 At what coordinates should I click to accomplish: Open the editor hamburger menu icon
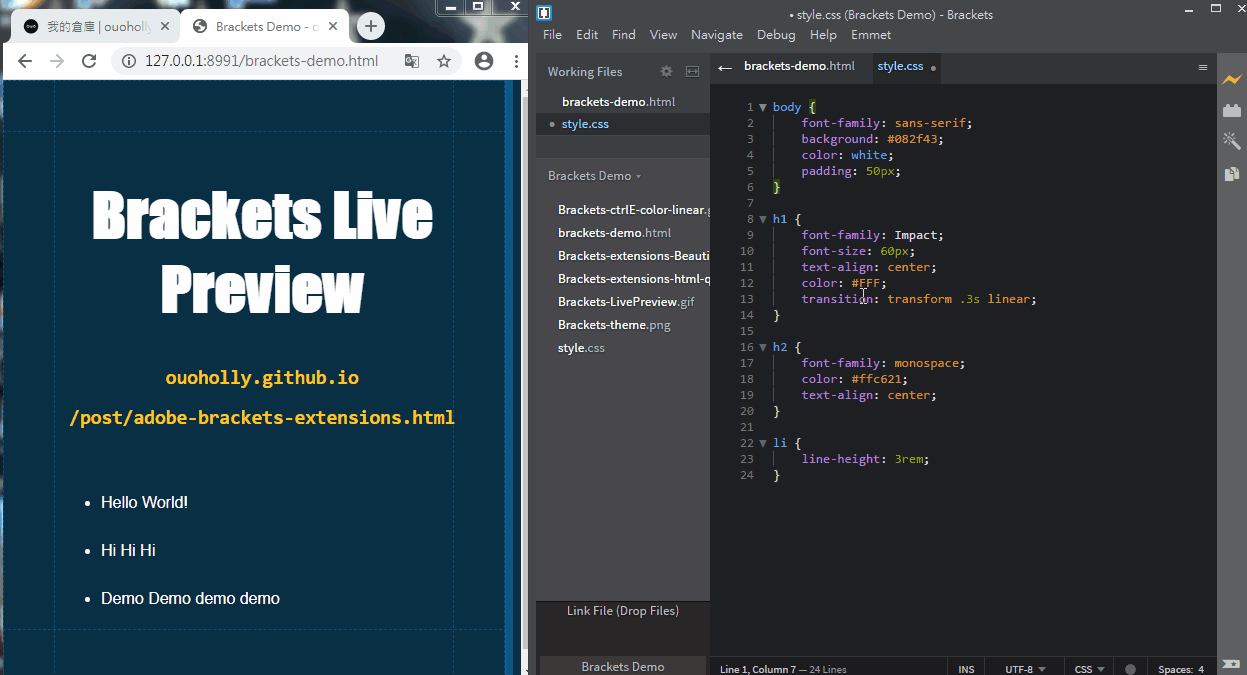pos(1200,67)
